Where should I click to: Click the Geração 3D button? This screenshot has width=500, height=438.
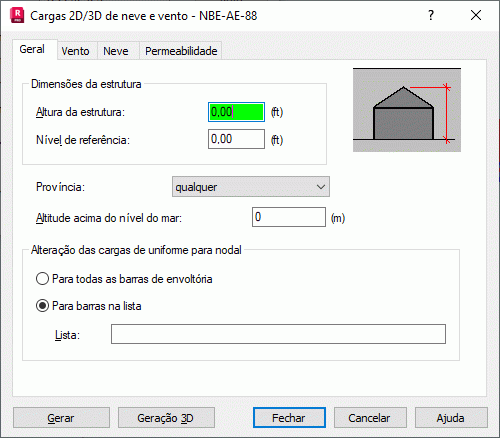[x=166, y=418]
